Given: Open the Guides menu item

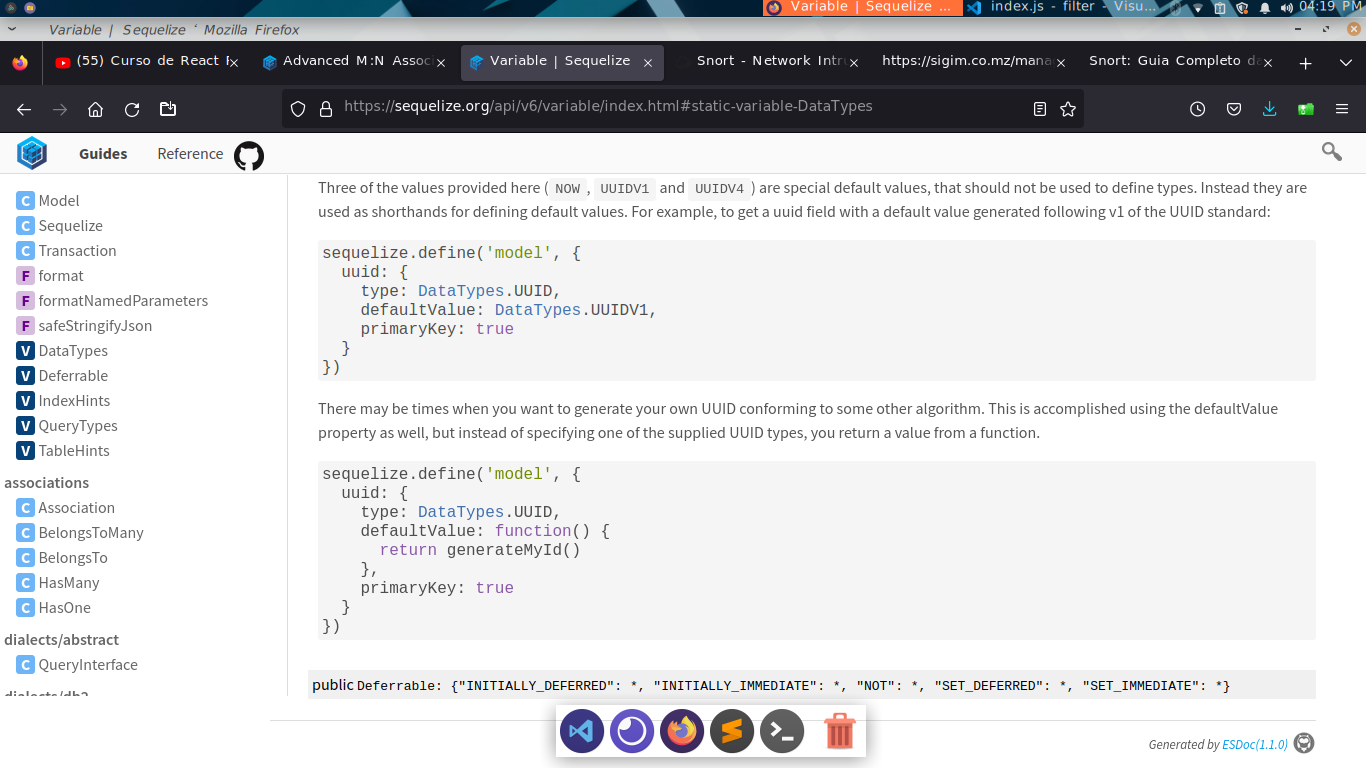Looking at the screenshot, I should (x=102, y=154).
